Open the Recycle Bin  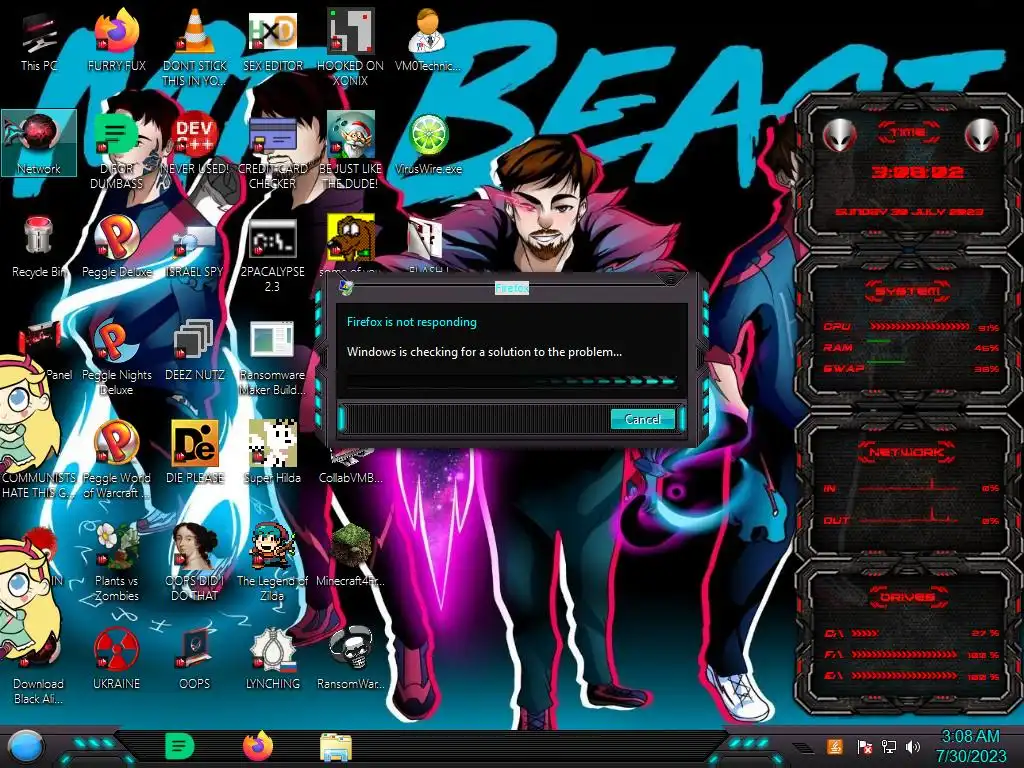[39, 247]
